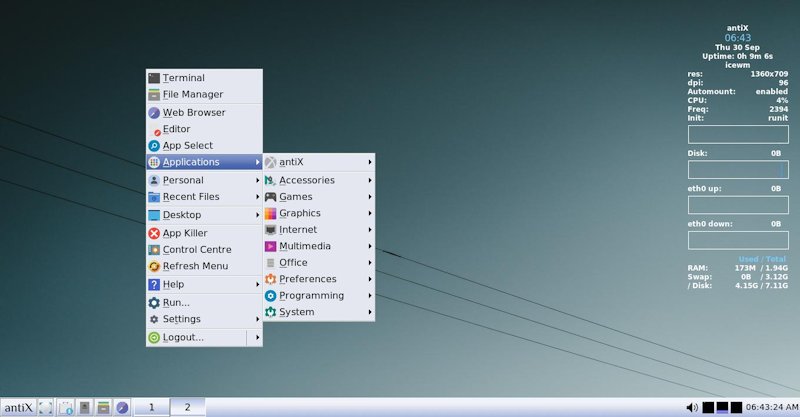Open the Graphics category
Viewport: 800px width, 417px height.
tap(319, 213)
